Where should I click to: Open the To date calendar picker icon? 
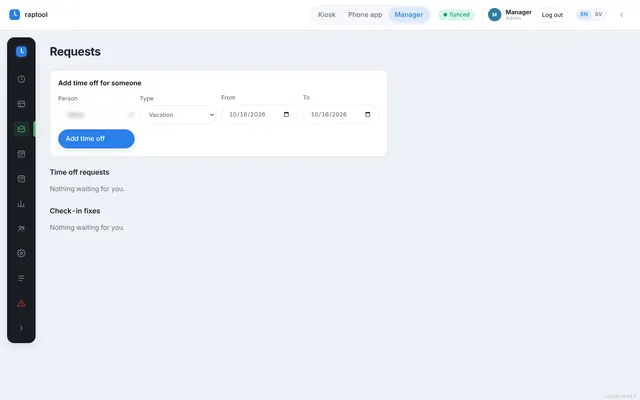368,114
